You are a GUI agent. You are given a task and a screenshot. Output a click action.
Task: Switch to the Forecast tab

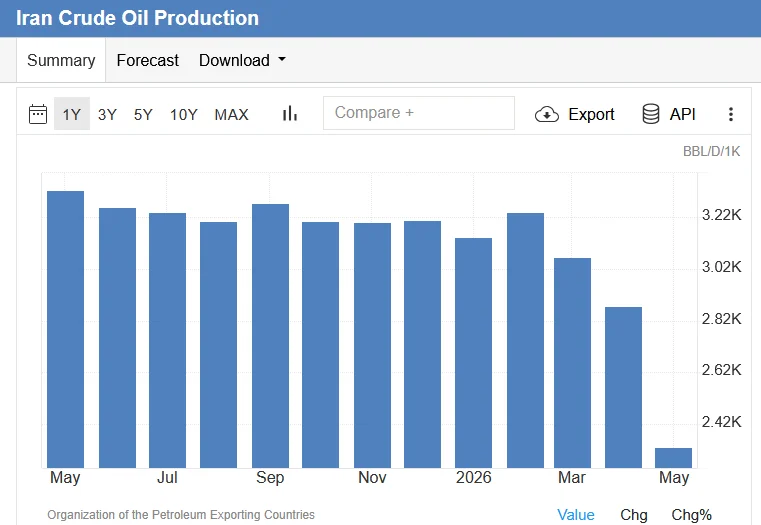148,60
